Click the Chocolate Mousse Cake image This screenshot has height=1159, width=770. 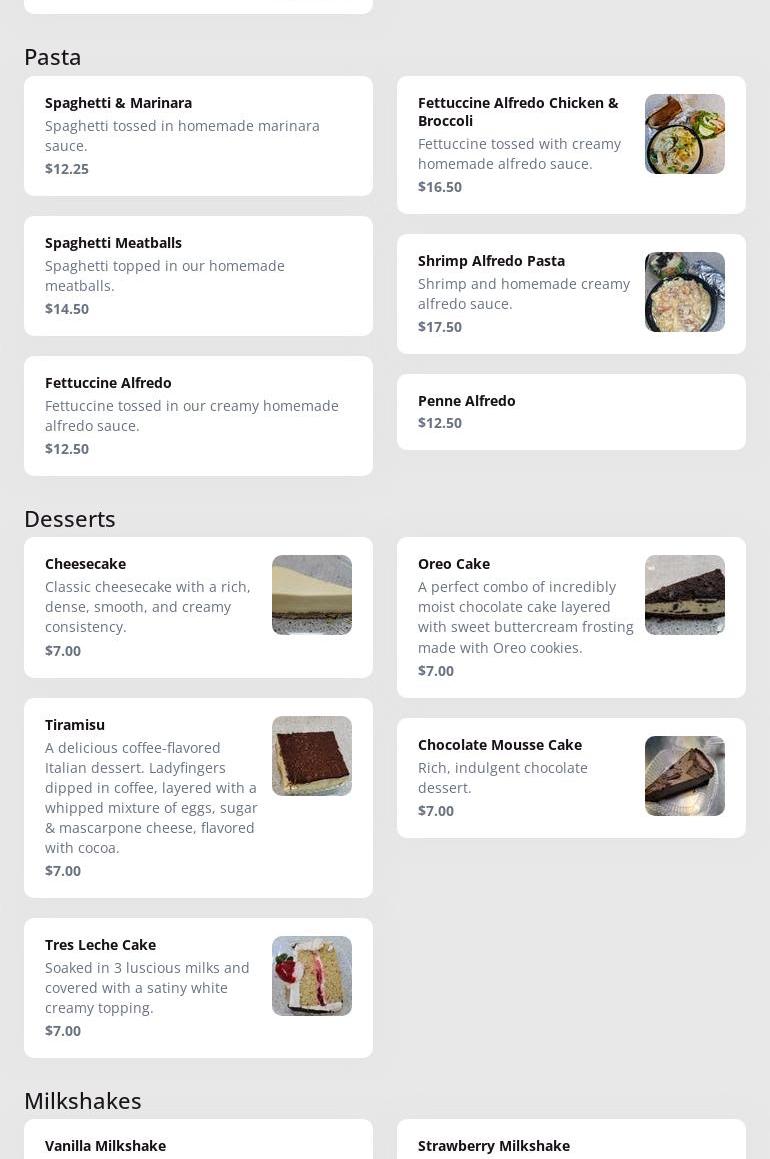[684, 776]
